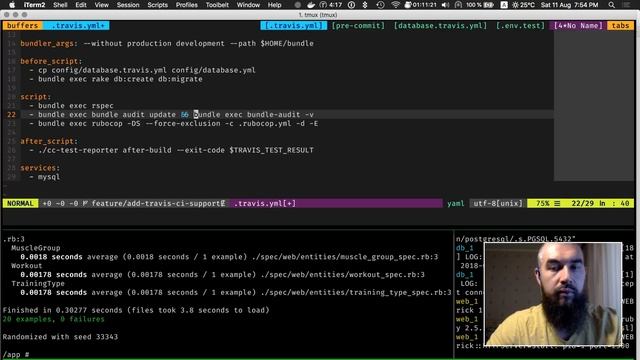This screenshot has height=360, width=640.
Task: Open the Help menu
Action: coord(275,5)
